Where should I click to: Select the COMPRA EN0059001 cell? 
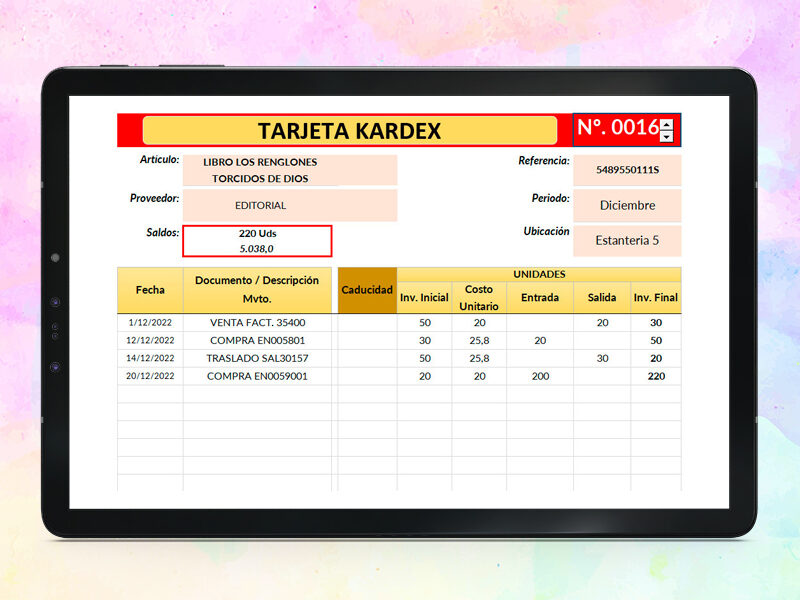257,376
